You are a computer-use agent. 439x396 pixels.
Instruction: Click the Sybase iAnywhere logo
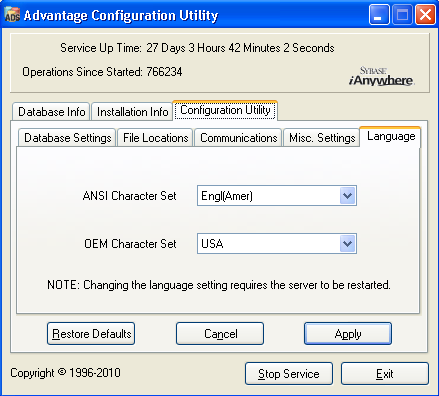point(382,76)
